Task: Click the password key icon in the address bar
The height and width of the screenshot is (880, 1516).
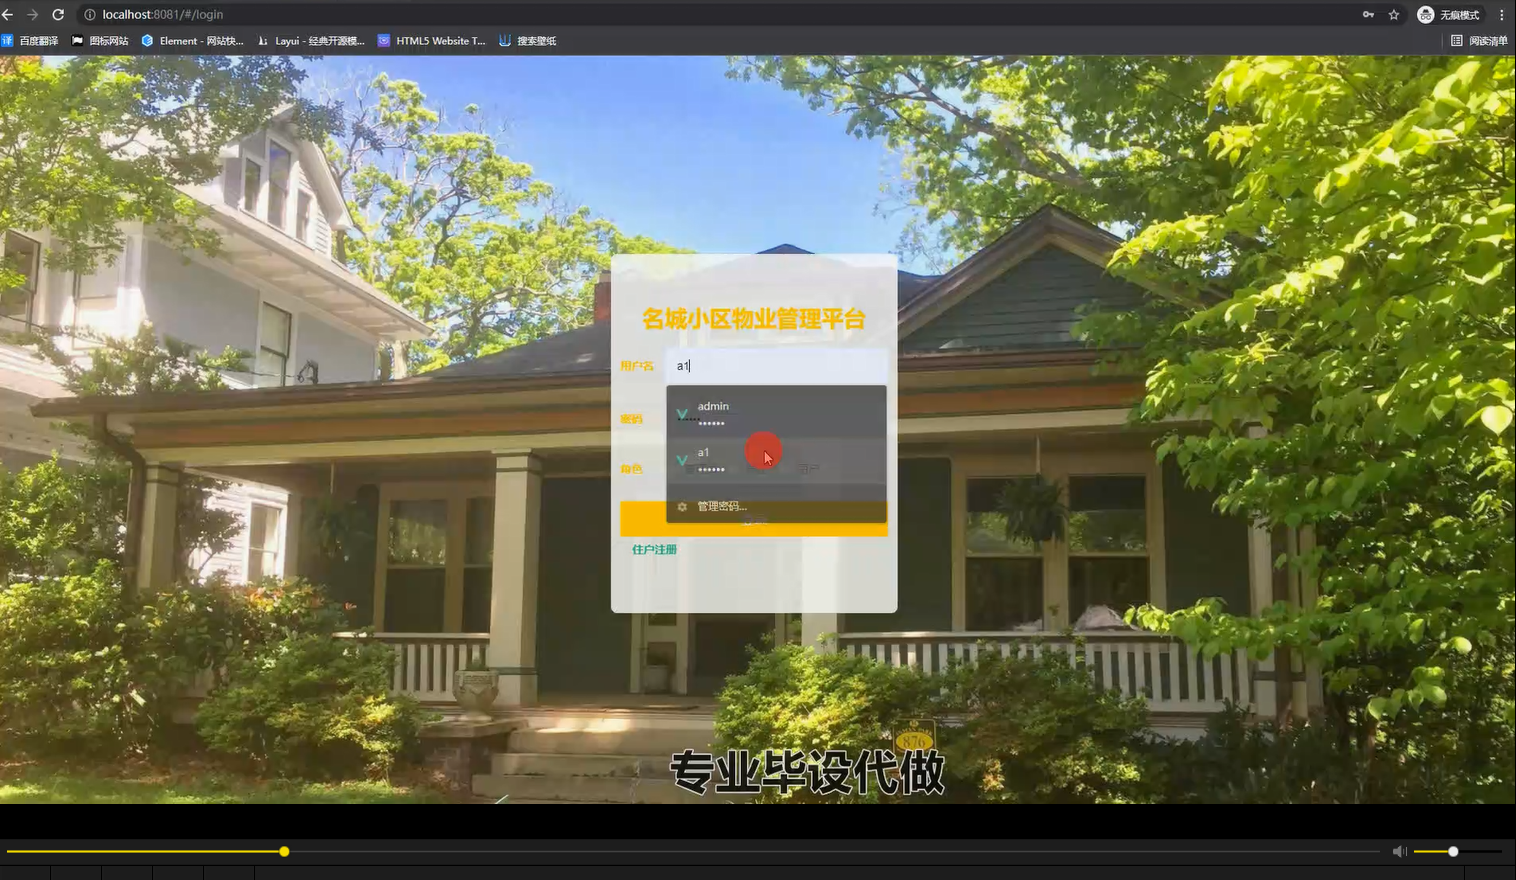Action: (x=1368, y=14)
